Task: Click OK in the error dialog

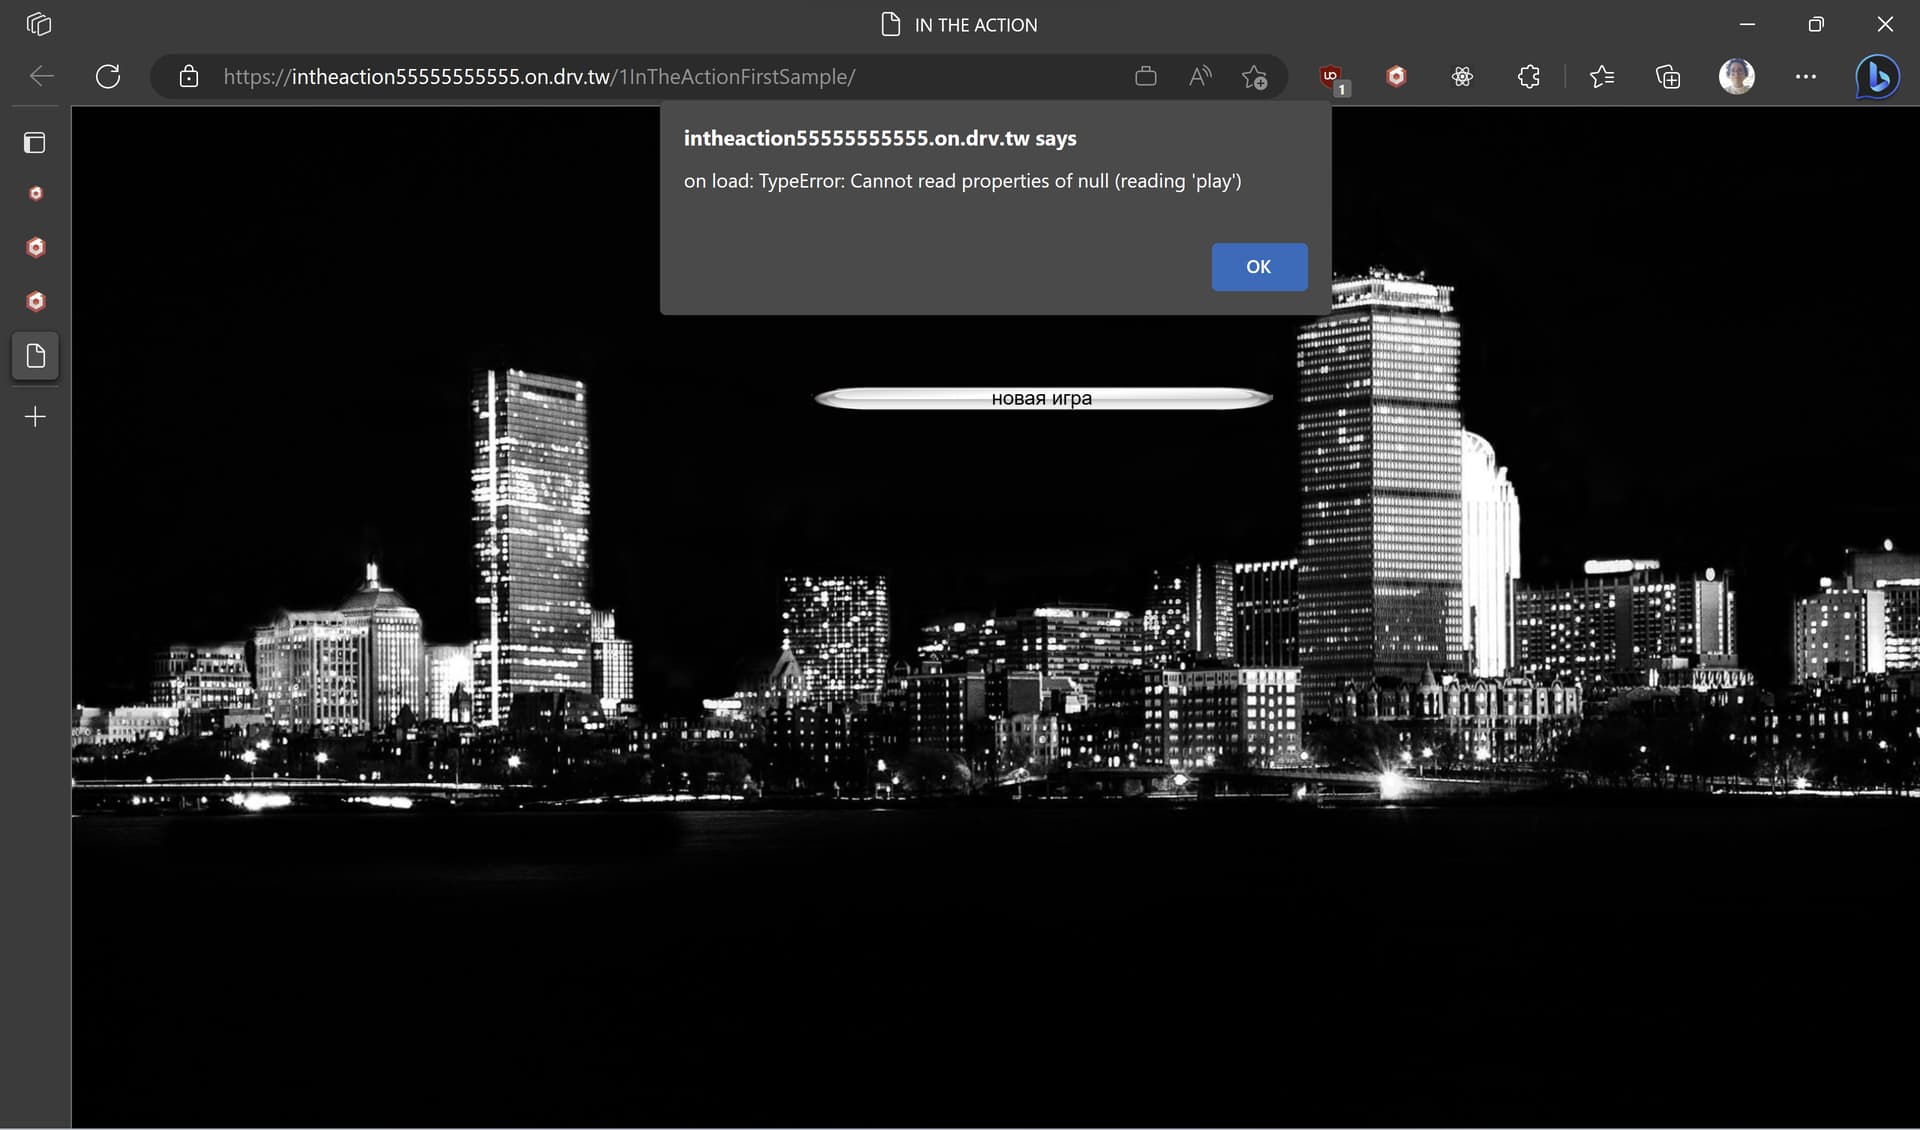Action: pos(1258,267)
